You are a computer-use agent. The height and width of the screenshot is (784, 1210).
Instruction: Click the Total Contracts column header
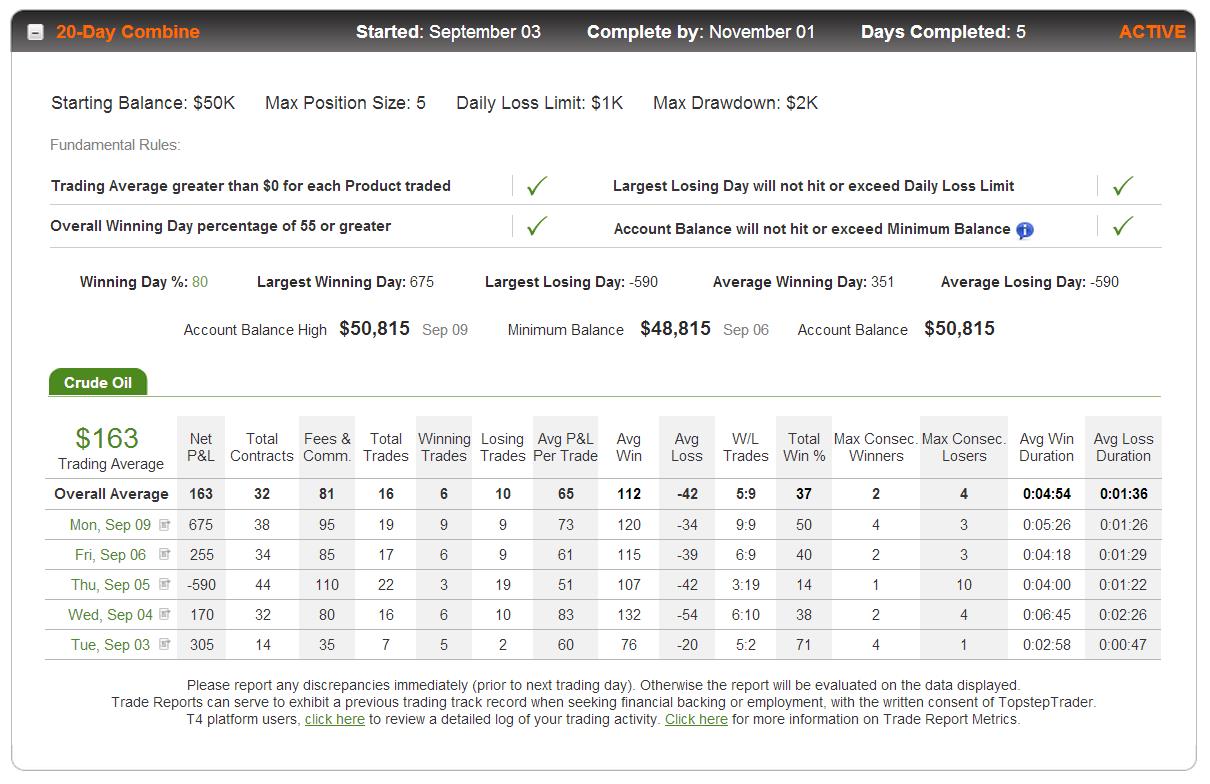pos(262,447)
